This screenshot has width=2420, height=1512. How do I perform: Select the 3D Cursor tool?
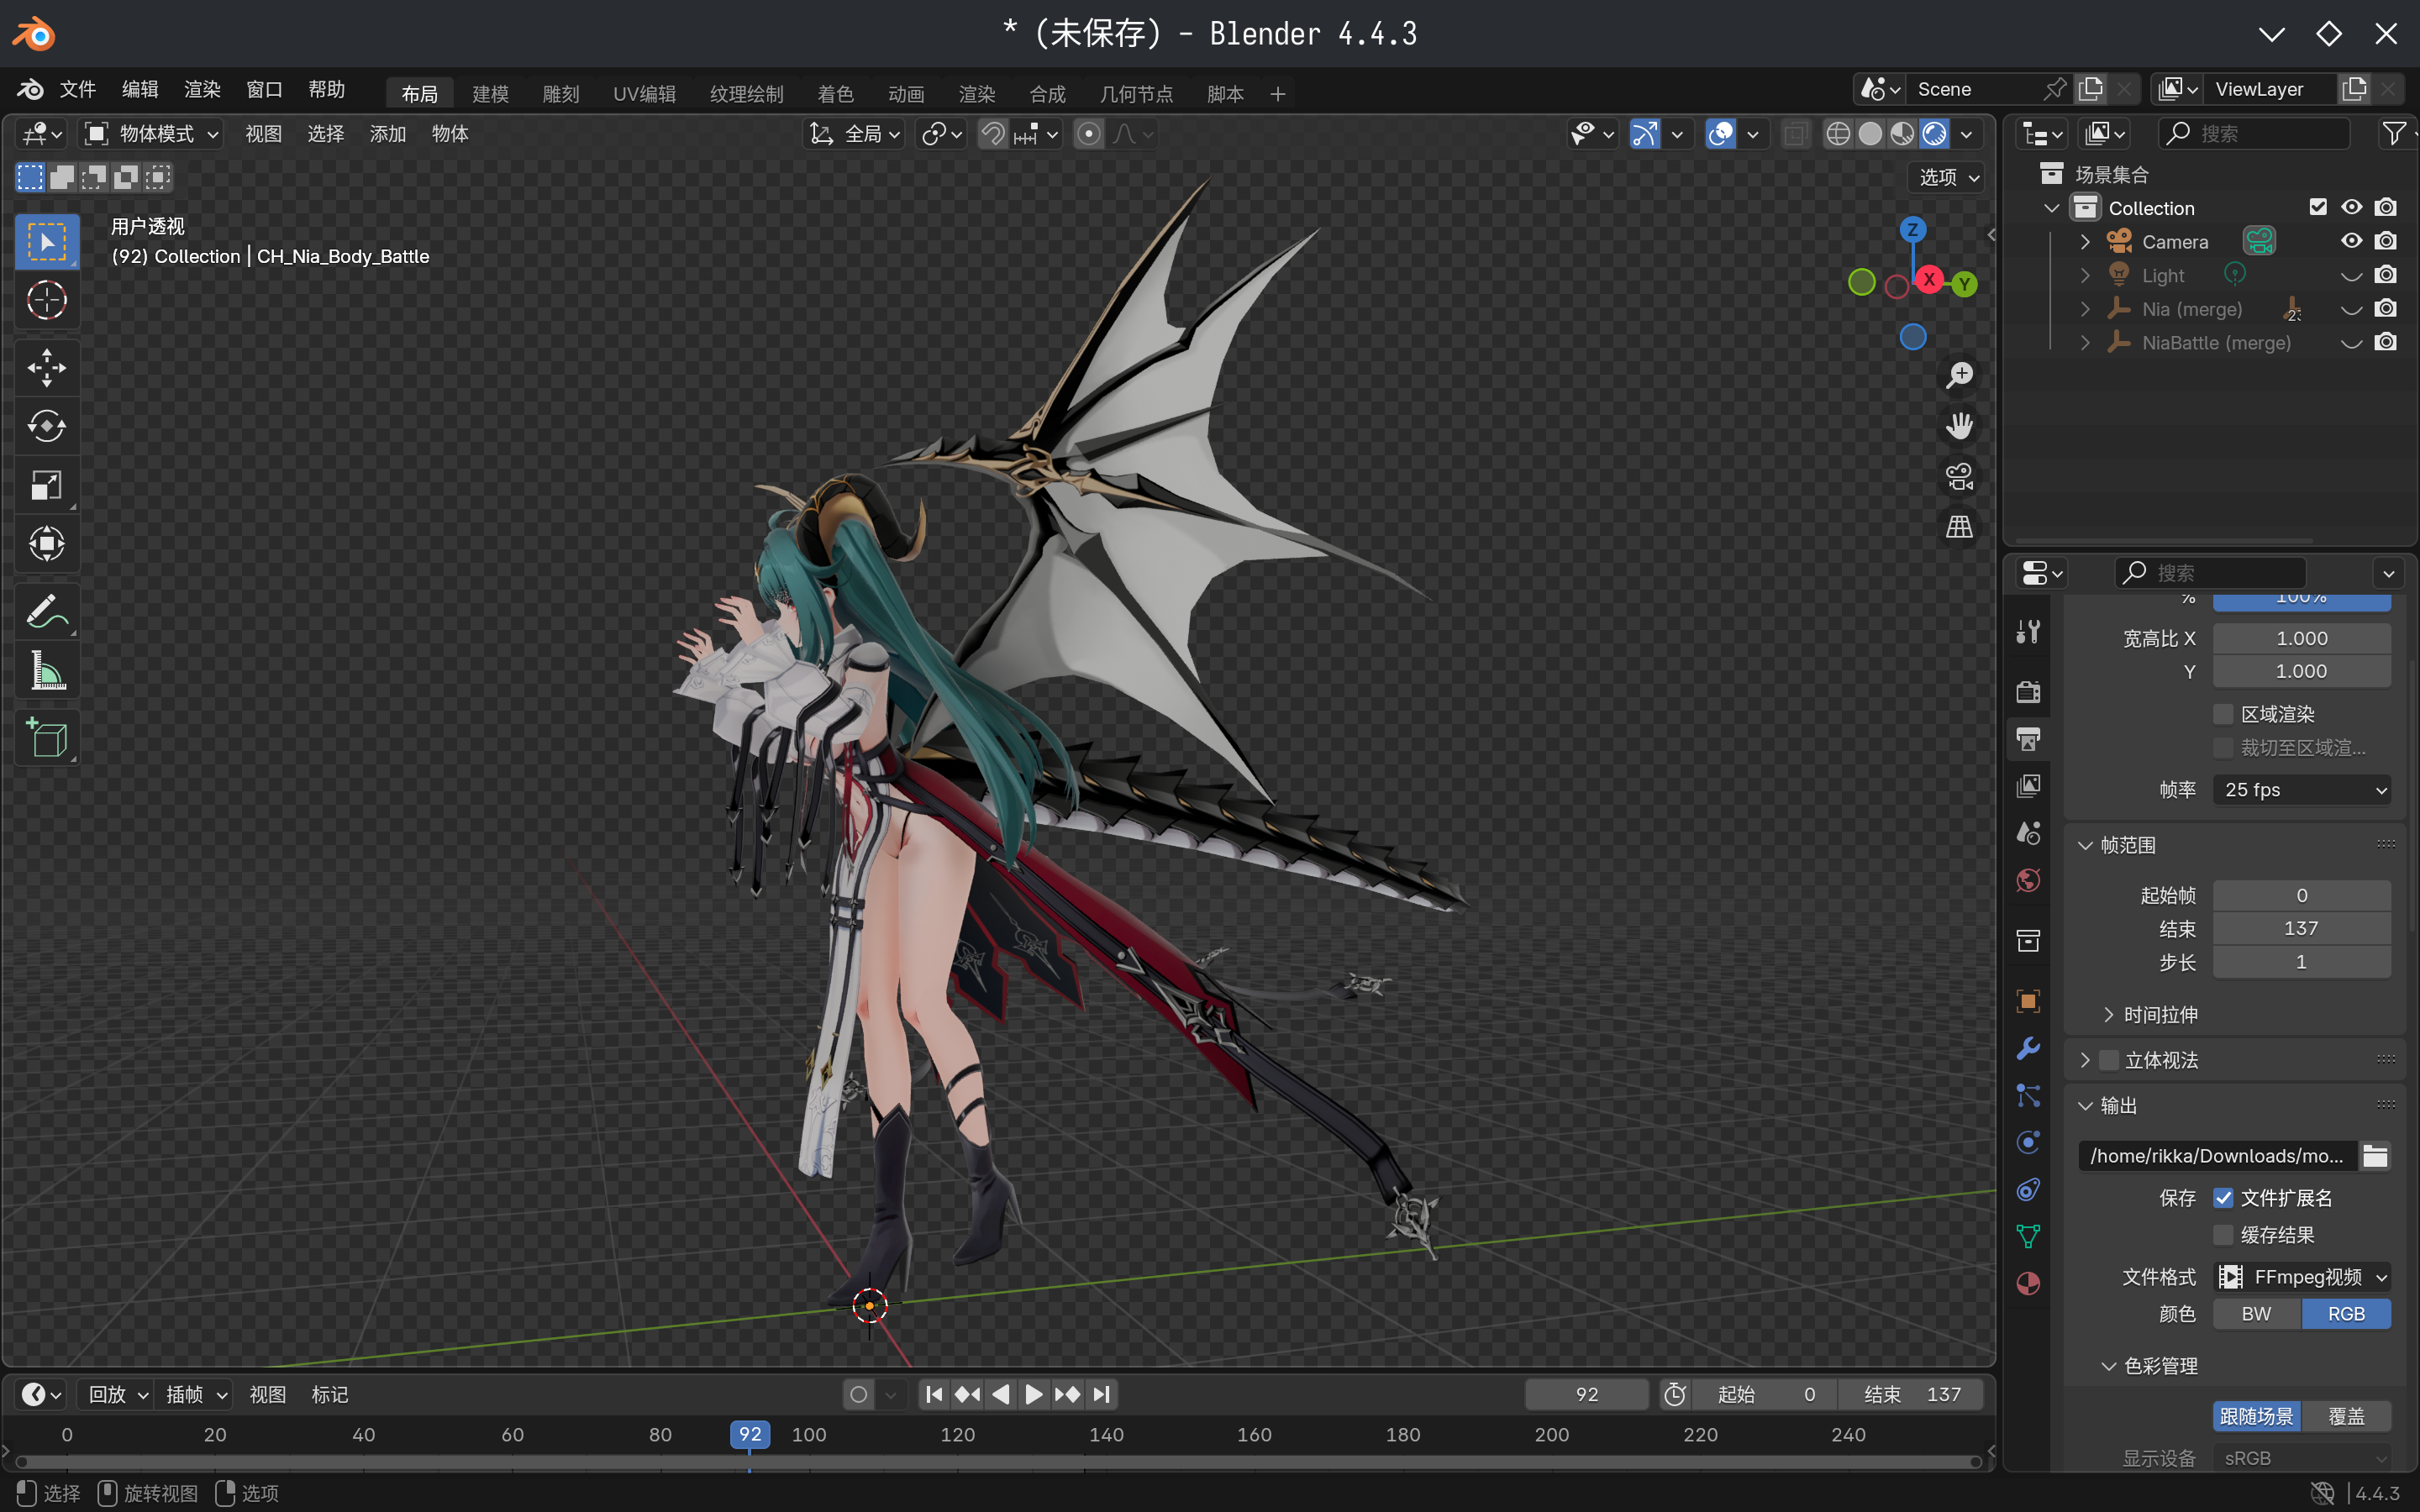(x=47, y=300)
